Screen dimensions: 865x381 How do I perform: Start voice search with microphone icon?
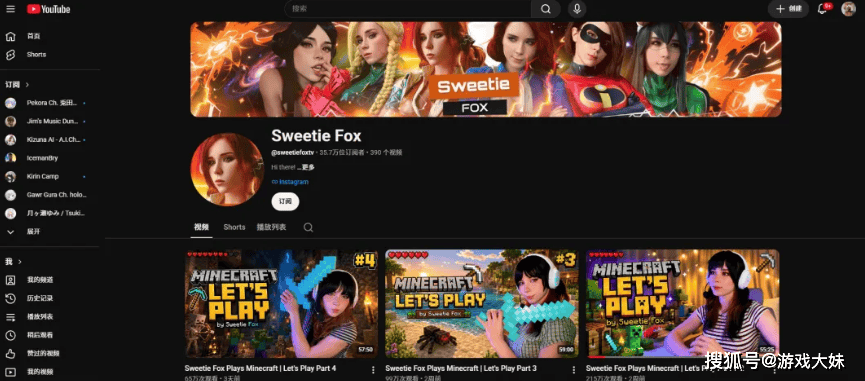(x=577, y=9)
